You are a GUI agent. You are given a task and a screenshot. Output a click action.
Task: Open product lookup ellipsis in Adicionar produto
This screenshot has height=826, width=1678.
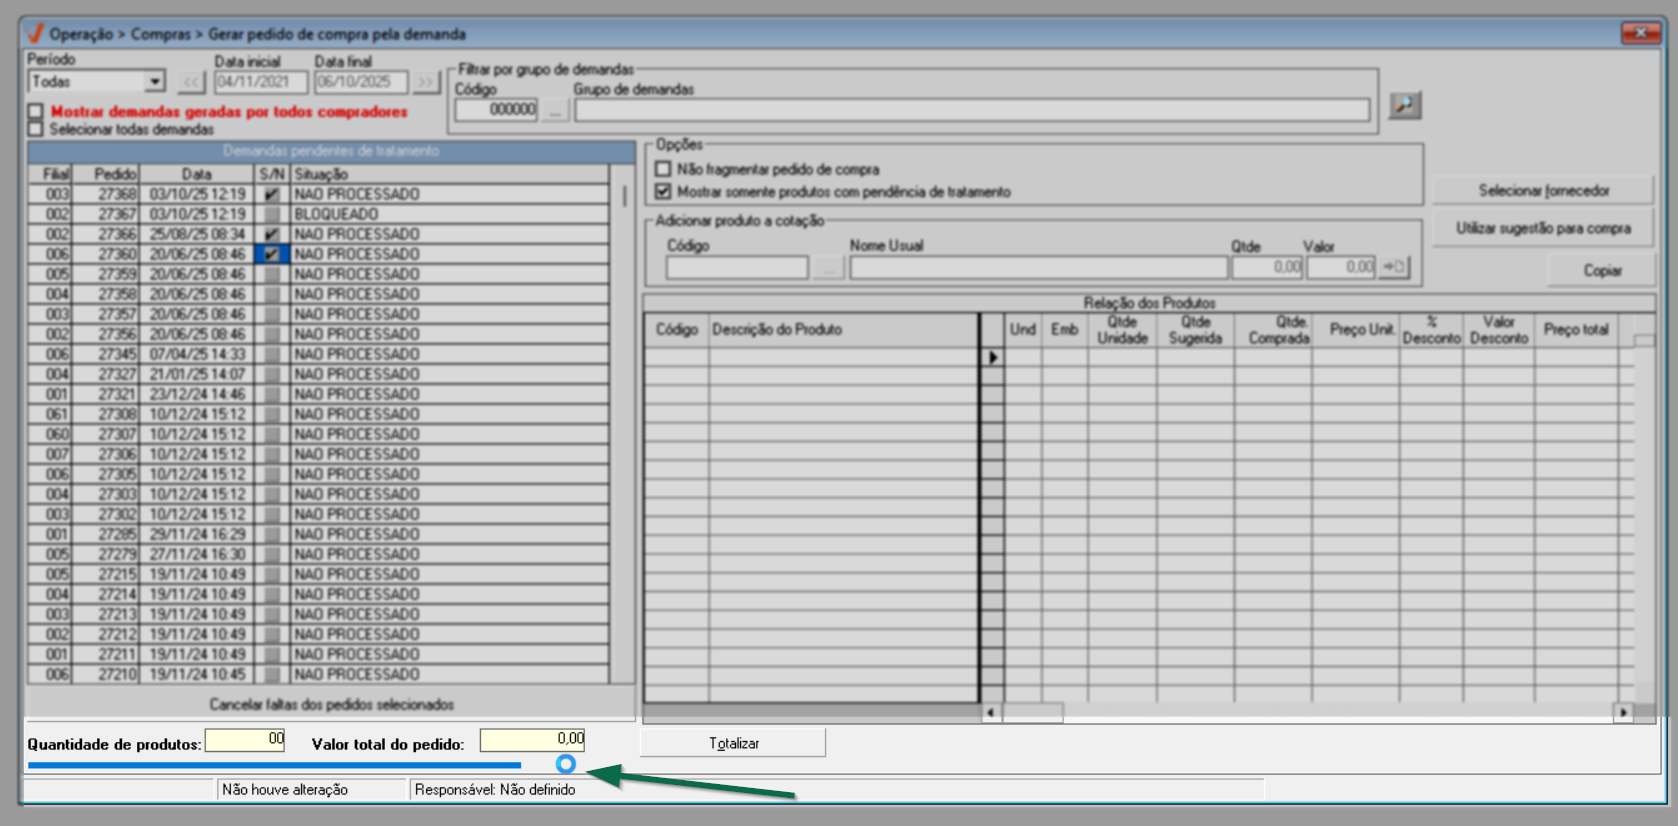[x=827, y=268]
